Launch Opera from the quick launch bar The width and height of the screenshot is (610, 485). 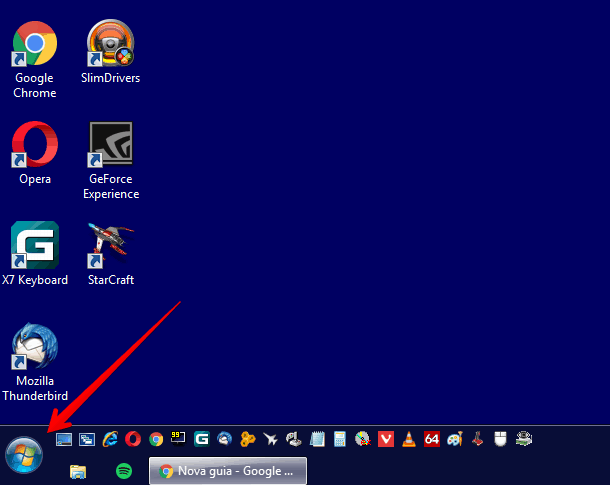point(133,439)
